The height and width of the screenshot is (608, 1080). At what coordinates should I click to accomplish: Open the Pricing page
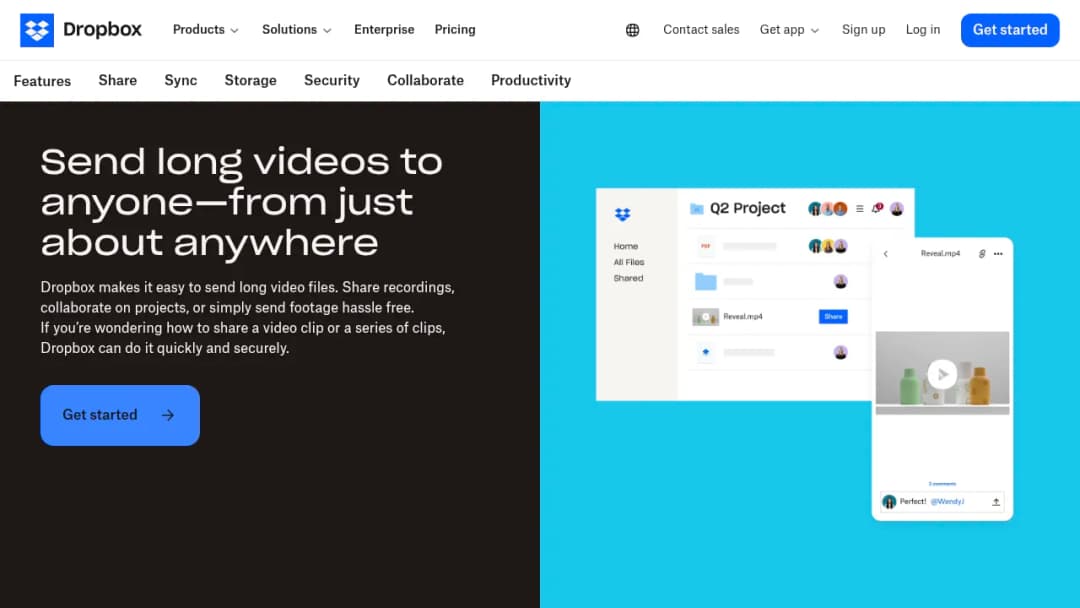point(455,30)
